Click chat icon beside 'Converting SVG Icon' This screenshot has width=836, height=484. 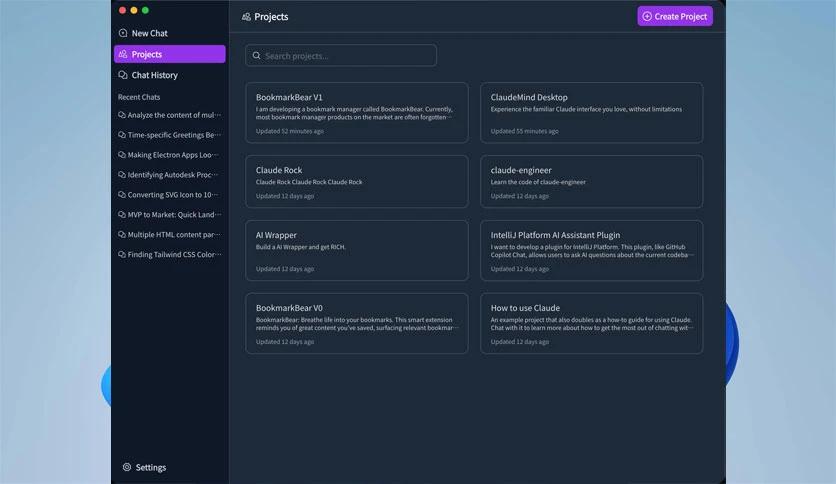click(x=122, y=195)
